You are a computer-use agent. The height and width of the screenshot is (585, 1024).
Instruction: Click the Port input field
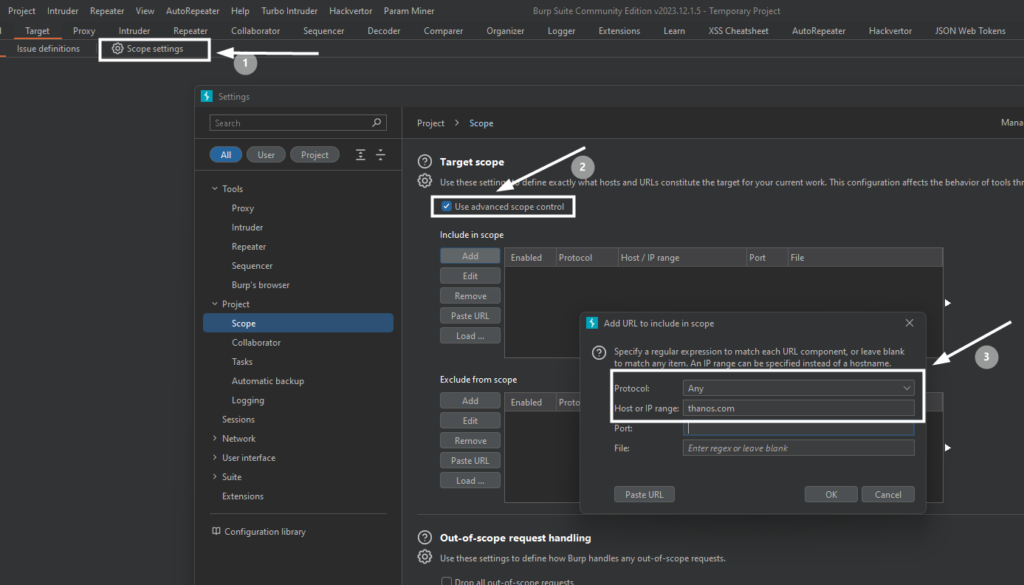[798, 428]
